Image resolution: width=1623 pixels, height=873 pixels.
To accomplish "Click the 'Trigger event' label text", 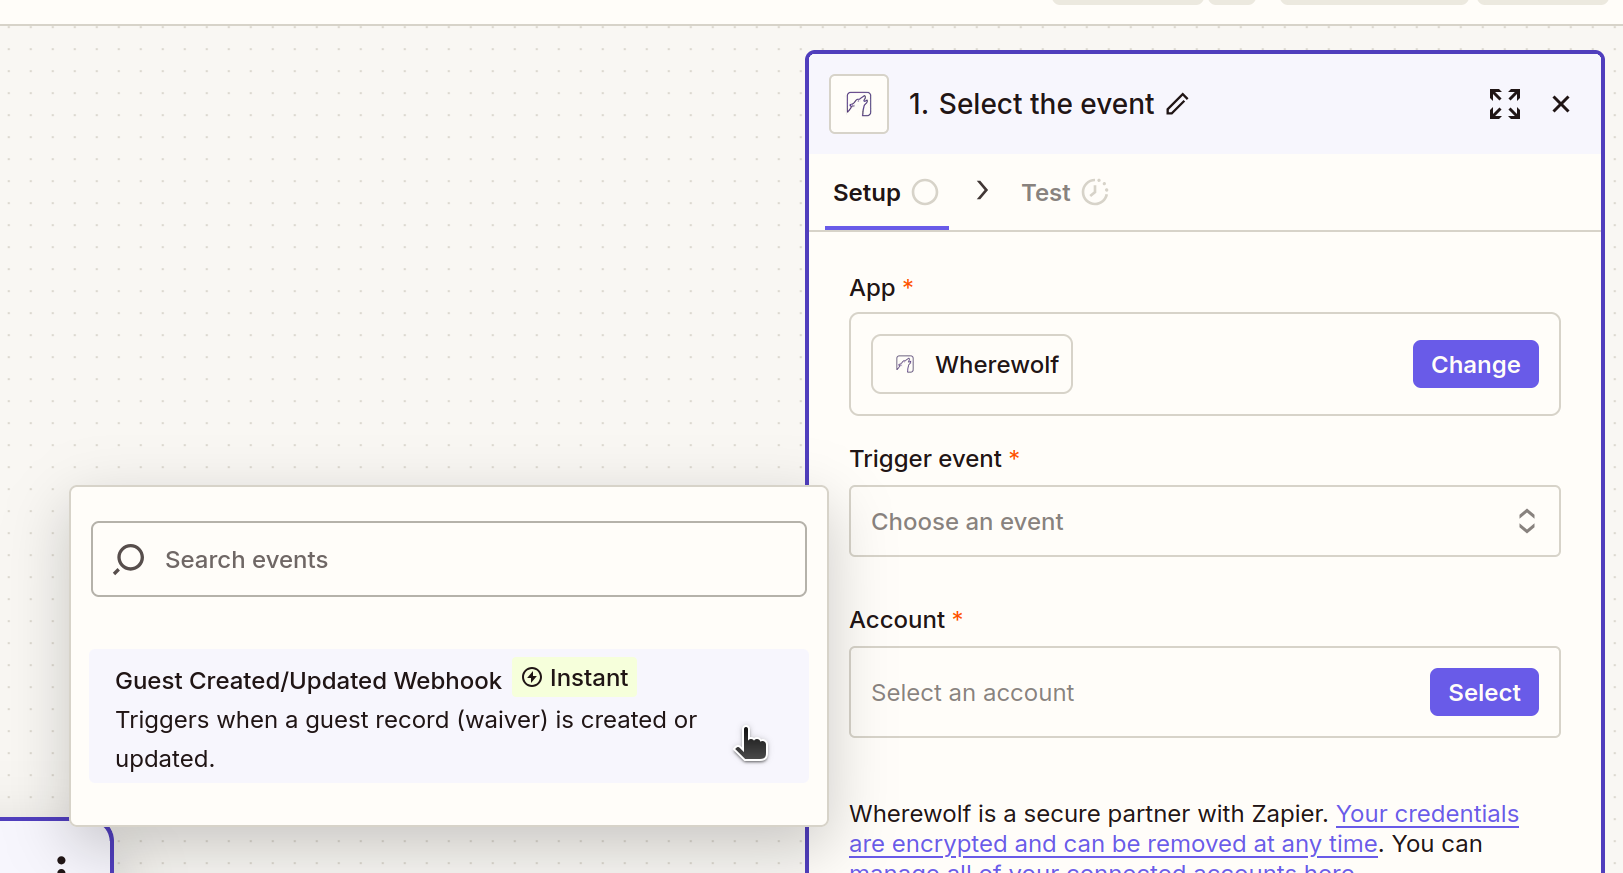I will click(x=925, y=459).
